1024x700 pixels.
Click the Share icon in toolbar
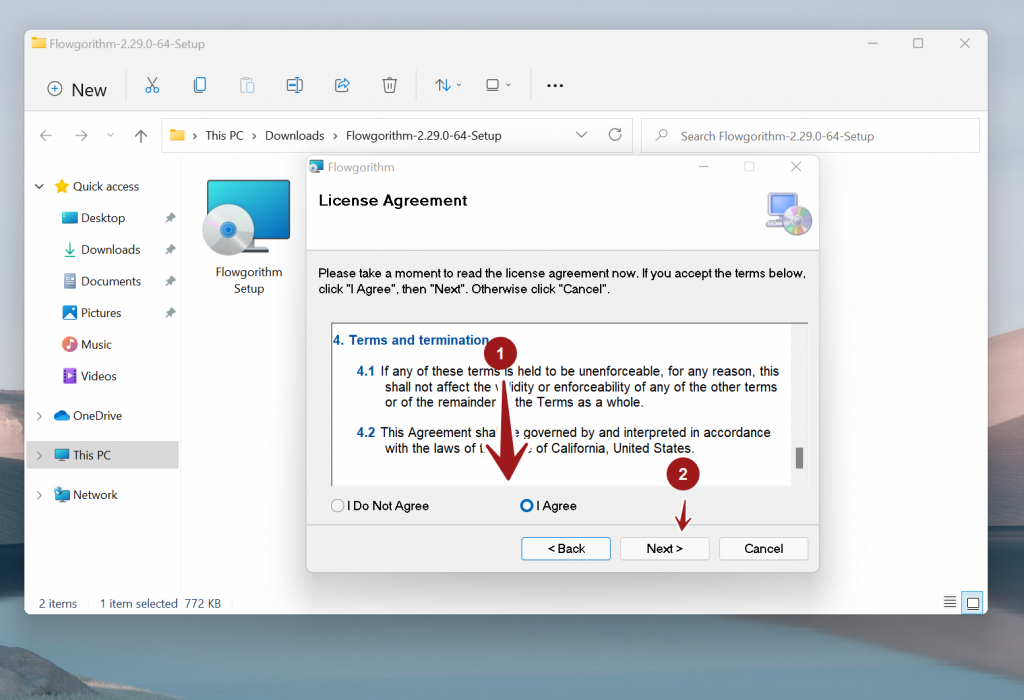(x=342, y=86)
